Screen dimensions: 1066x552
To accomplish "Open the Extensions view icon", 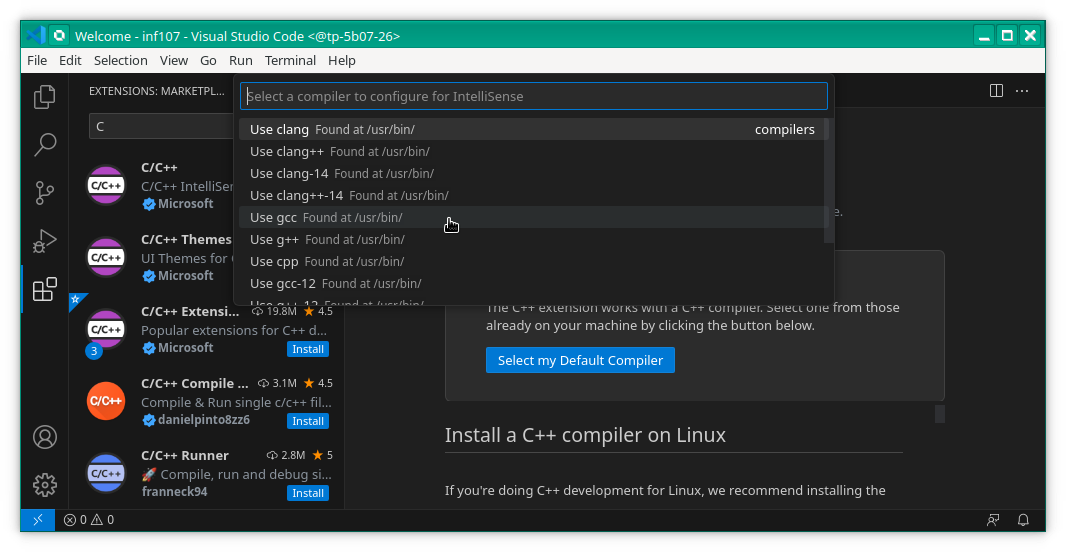I will pos(44,289).
